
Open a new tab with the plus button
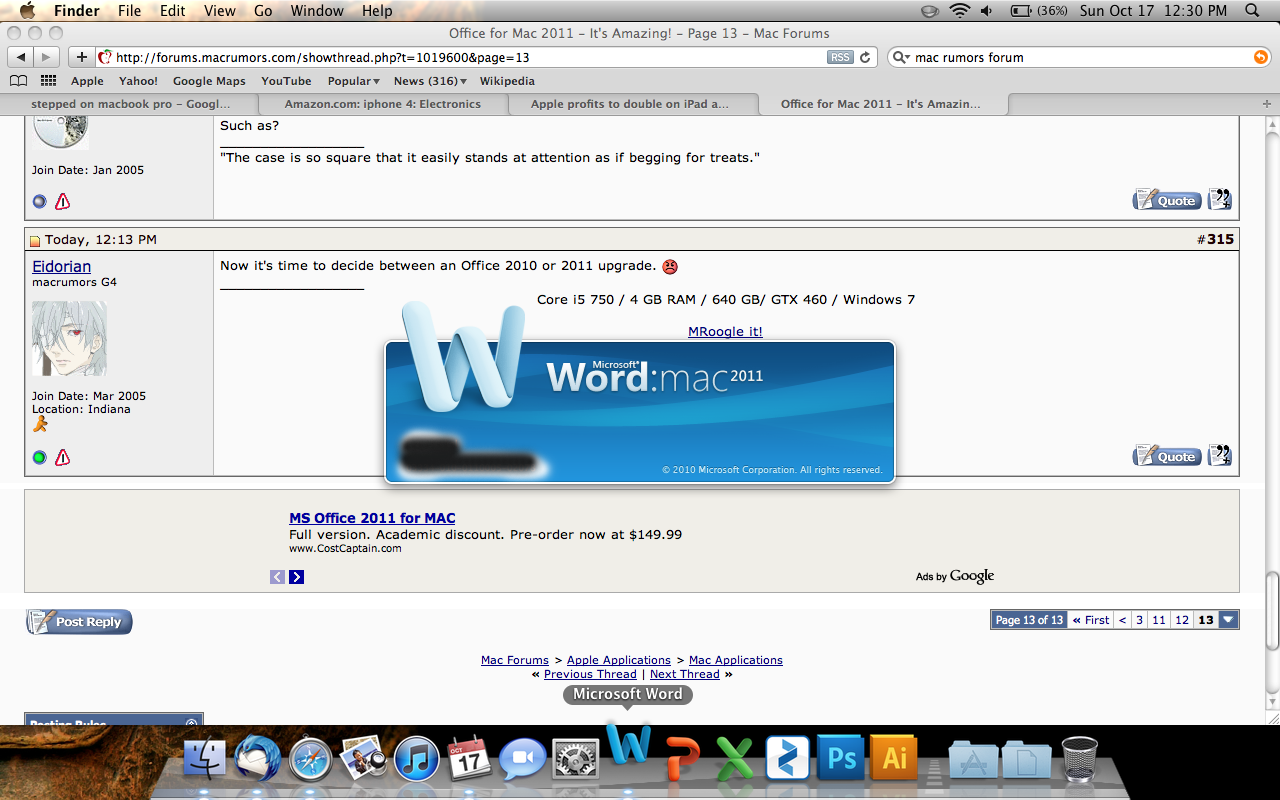[x=1268, y=104]
